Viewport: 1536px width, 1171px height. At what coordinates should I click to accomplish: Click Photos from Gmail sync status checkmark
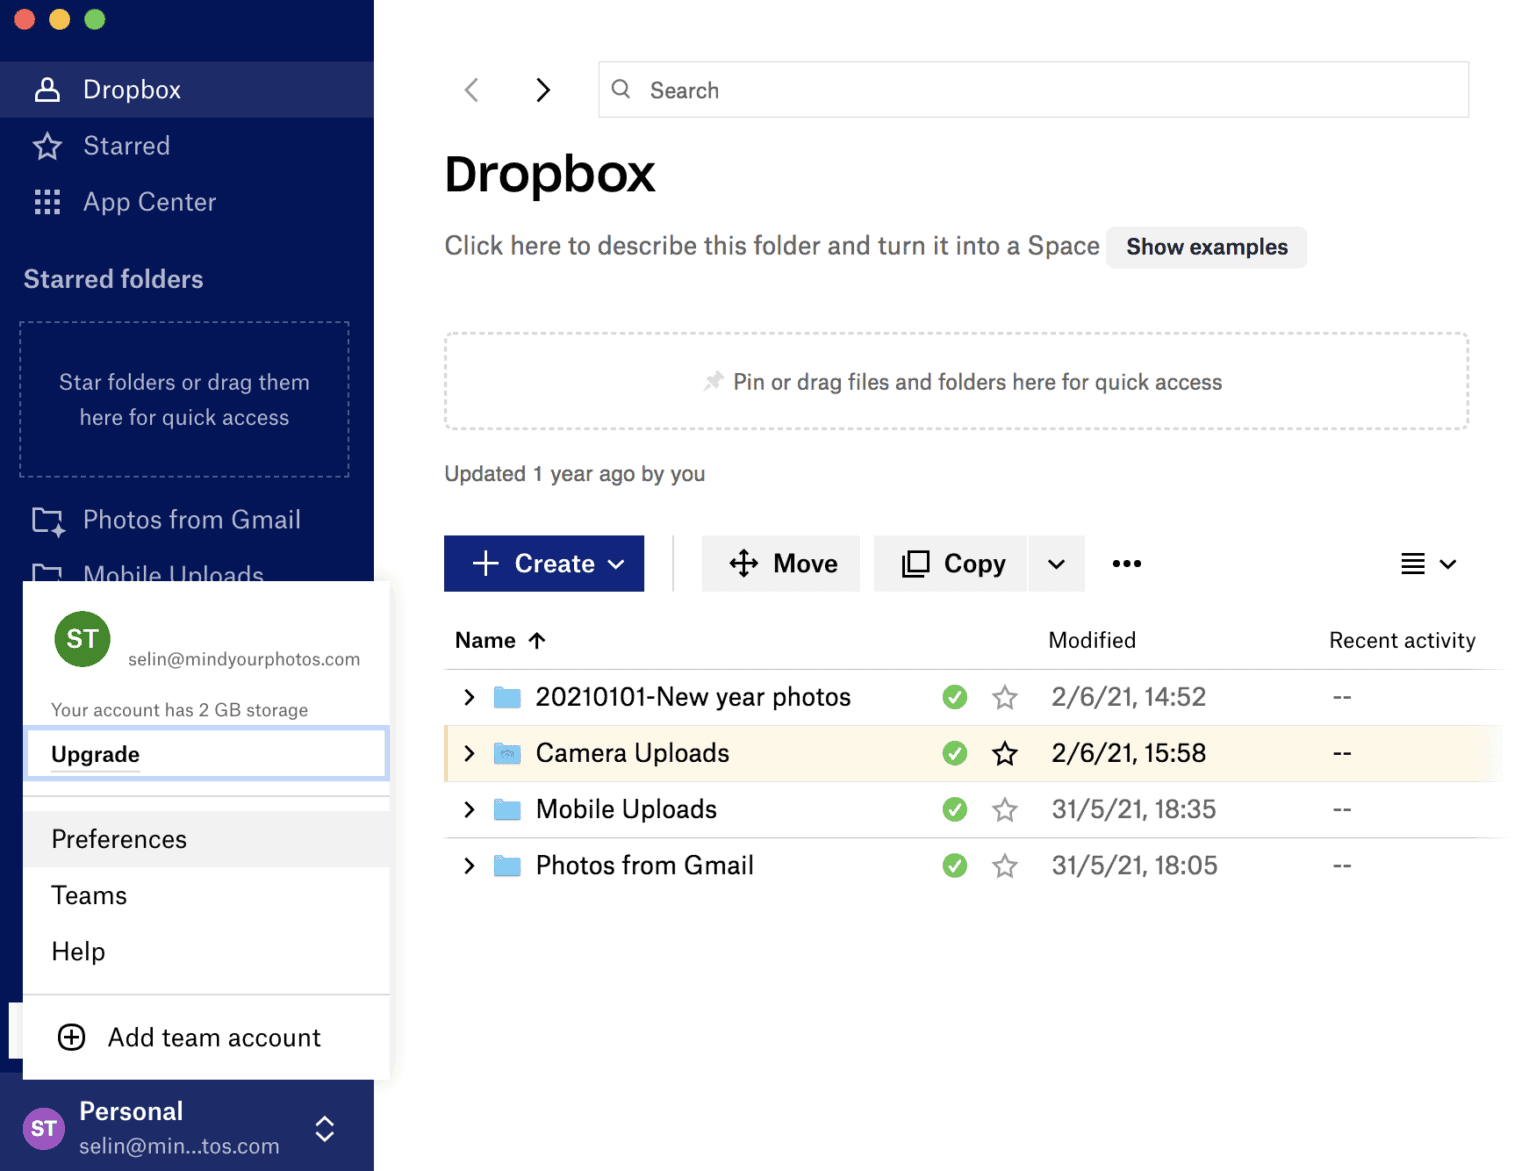[955, 865]
